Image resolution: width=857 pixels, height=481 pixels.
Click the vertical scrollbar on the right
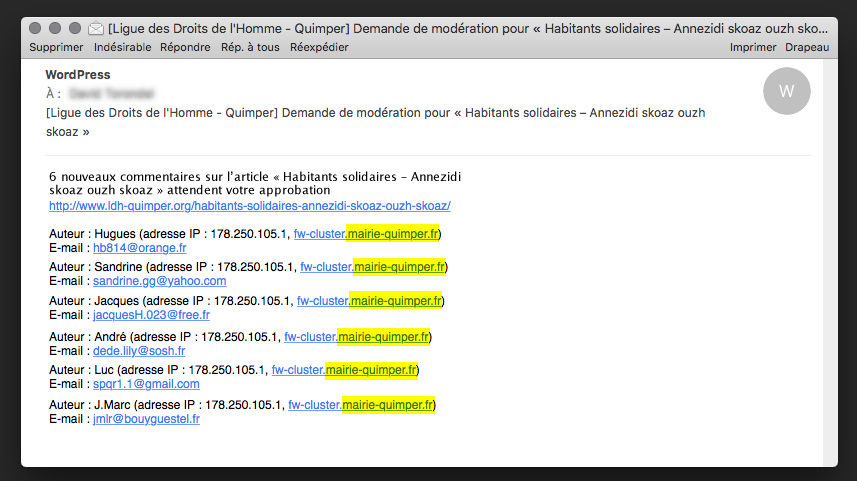(828, 260)
